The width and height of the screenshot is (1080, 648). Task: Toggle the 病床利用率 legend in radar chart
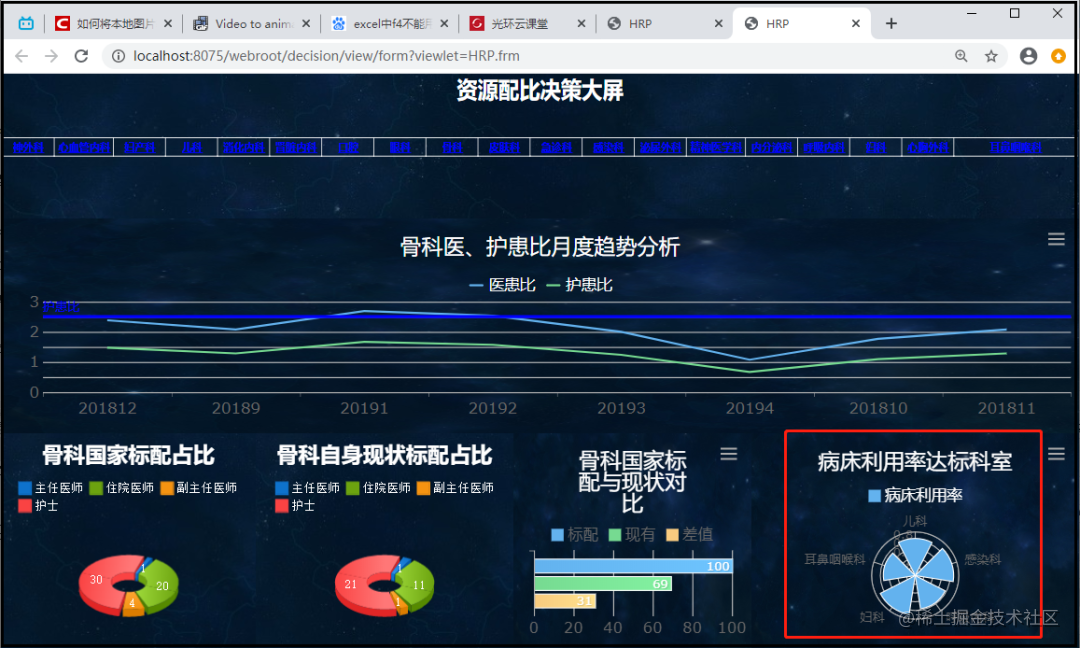point(915,495)
